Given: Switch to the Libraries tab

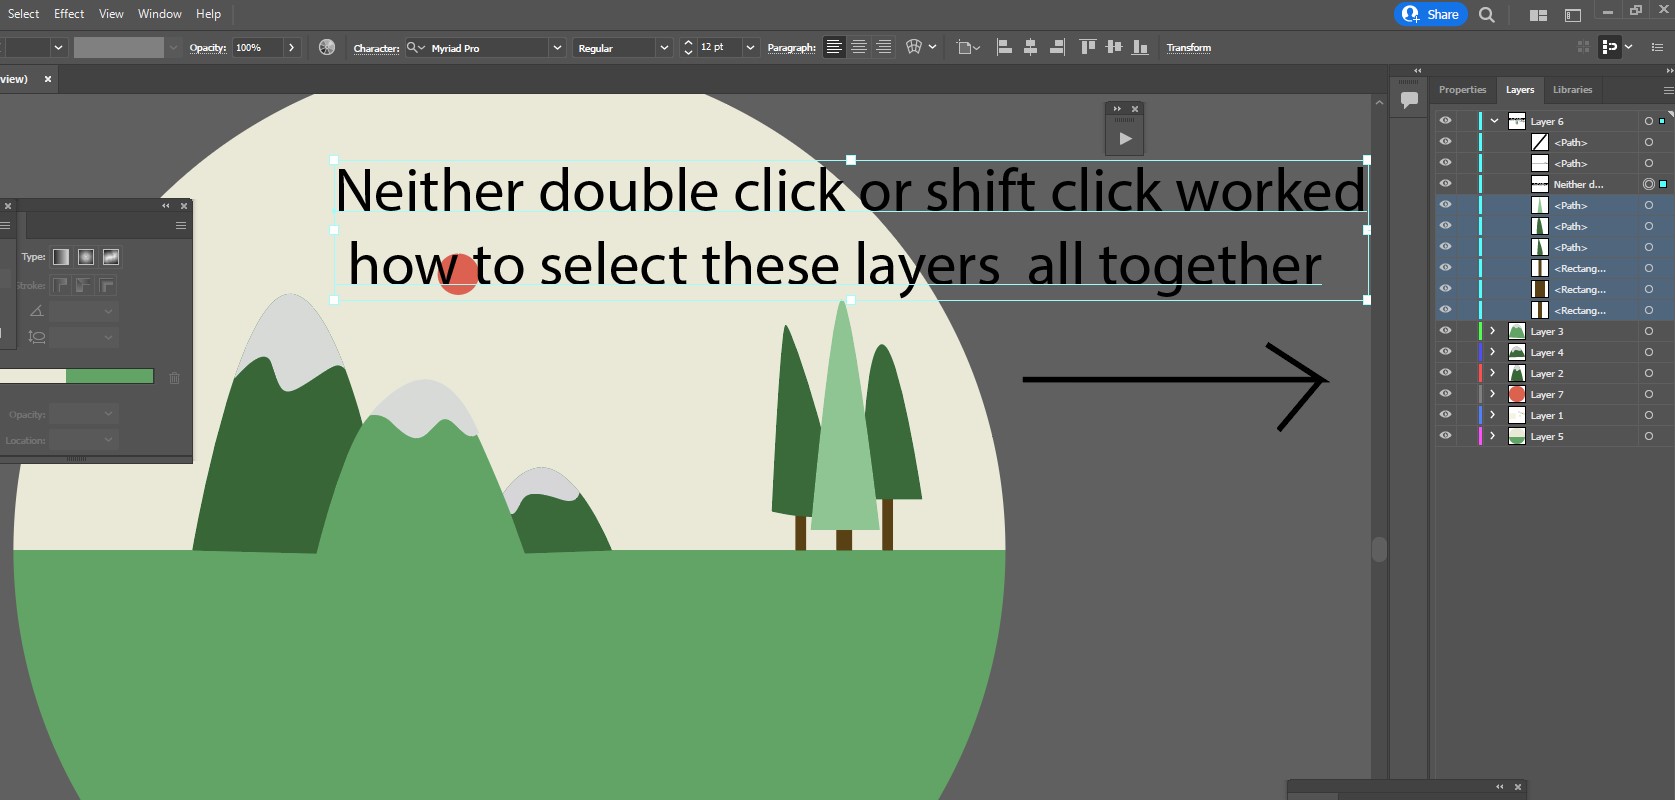Looking at the screenshot, I should click(x=1572, y=90).
